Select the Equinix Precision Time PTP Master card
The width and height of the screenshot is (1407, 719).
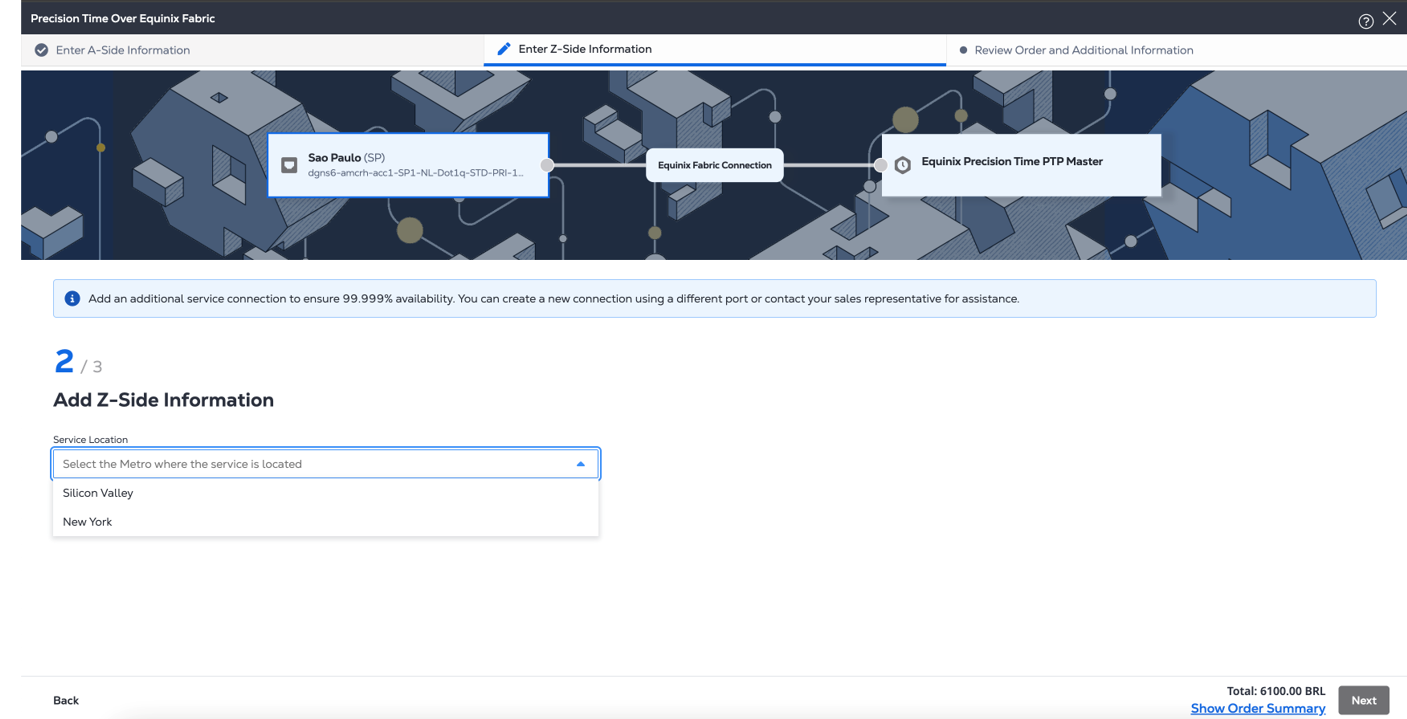point(1021,165)
